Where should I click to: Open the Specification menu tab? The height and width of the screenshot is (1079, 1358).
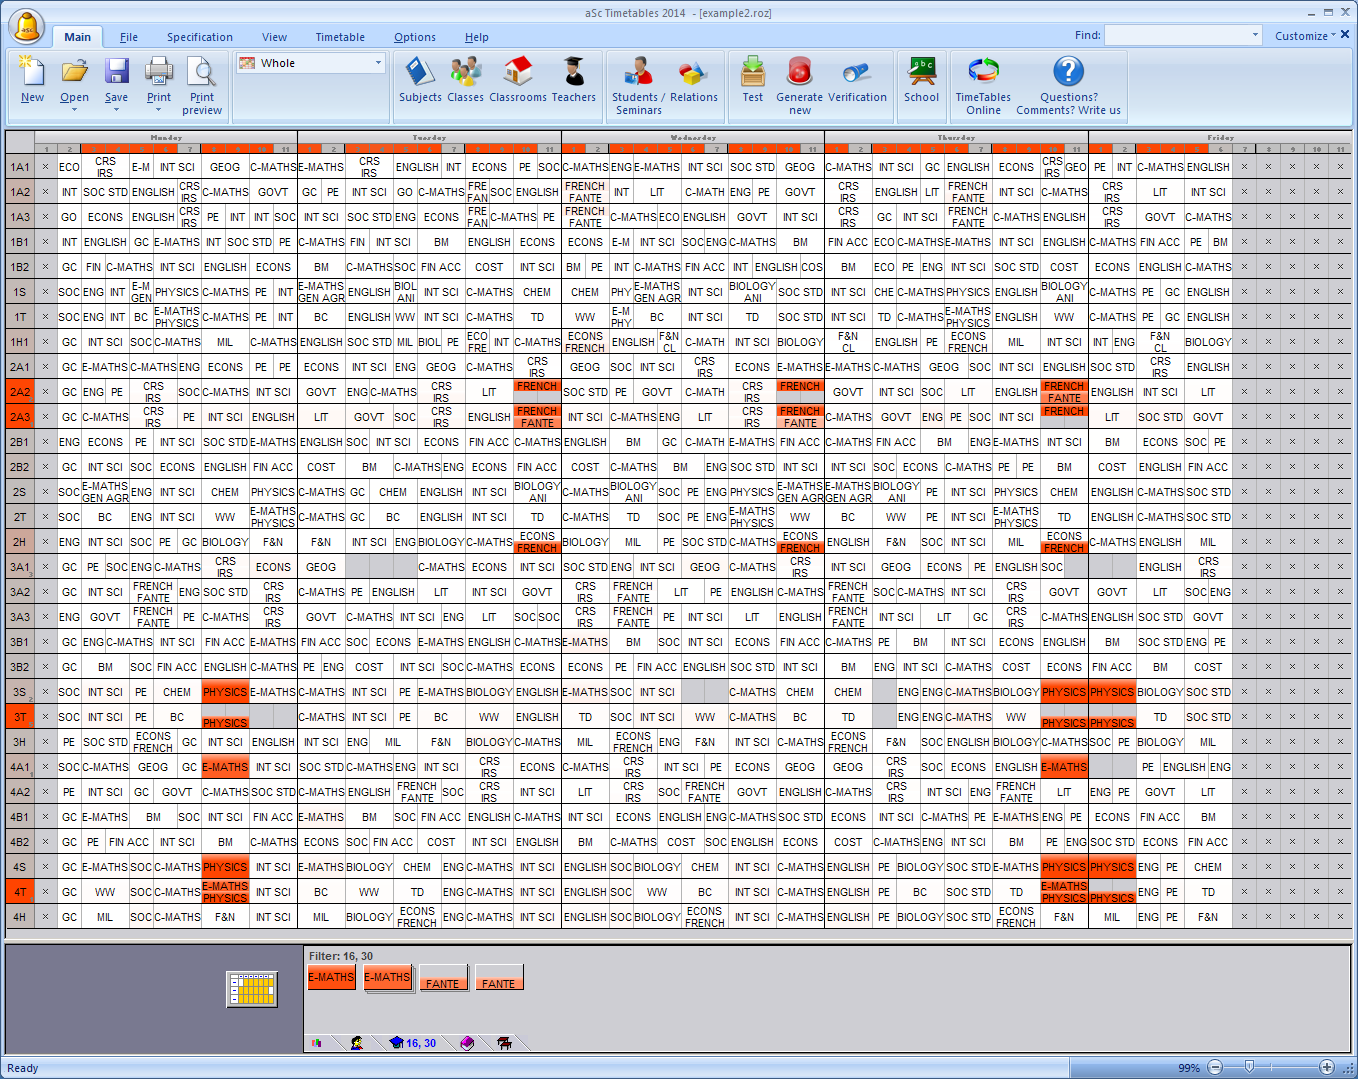click(199, 37)
